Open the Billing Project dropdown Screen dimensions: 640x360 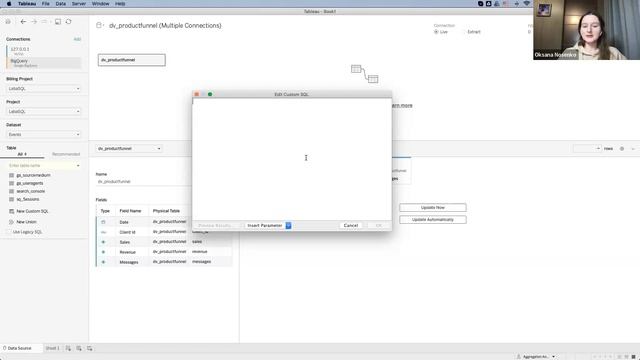(x=44, y=89)
